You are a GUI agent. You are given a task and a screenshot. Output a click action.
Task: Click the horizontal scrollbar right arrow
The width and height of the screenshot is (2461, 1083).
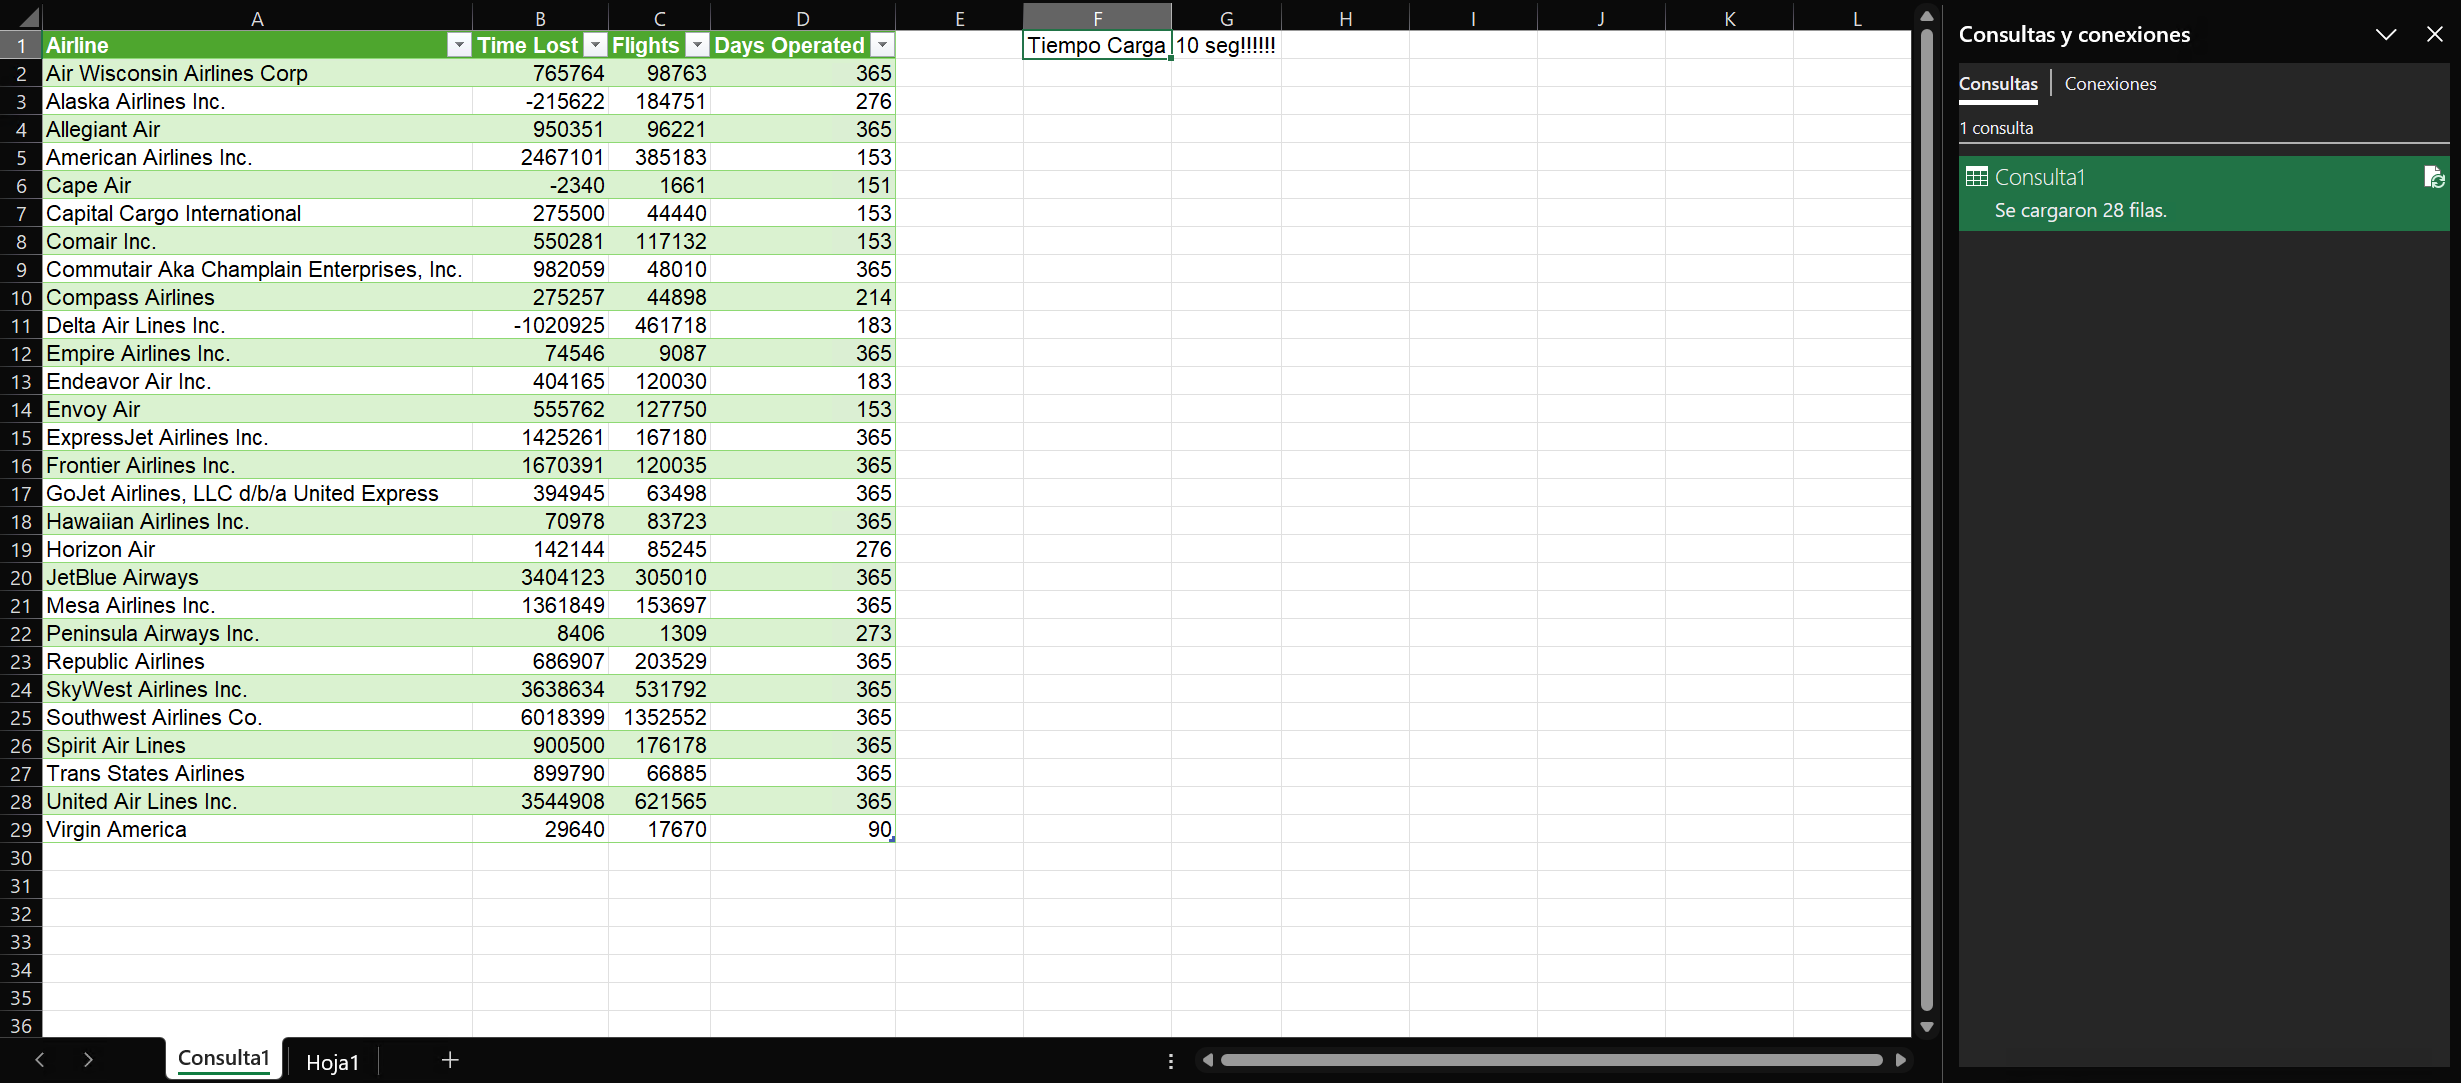click(x=1900, y=1060)
